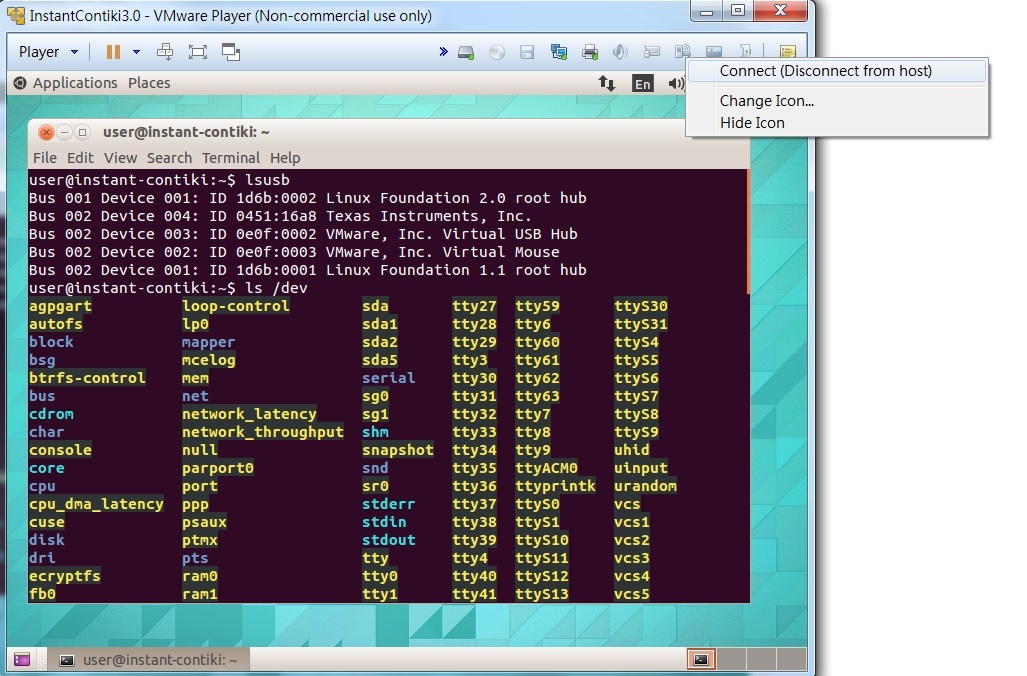The height and width of the screenshot is (676, 1027).
Task: Click the network_throughput entry
Action: coord(263,432)
